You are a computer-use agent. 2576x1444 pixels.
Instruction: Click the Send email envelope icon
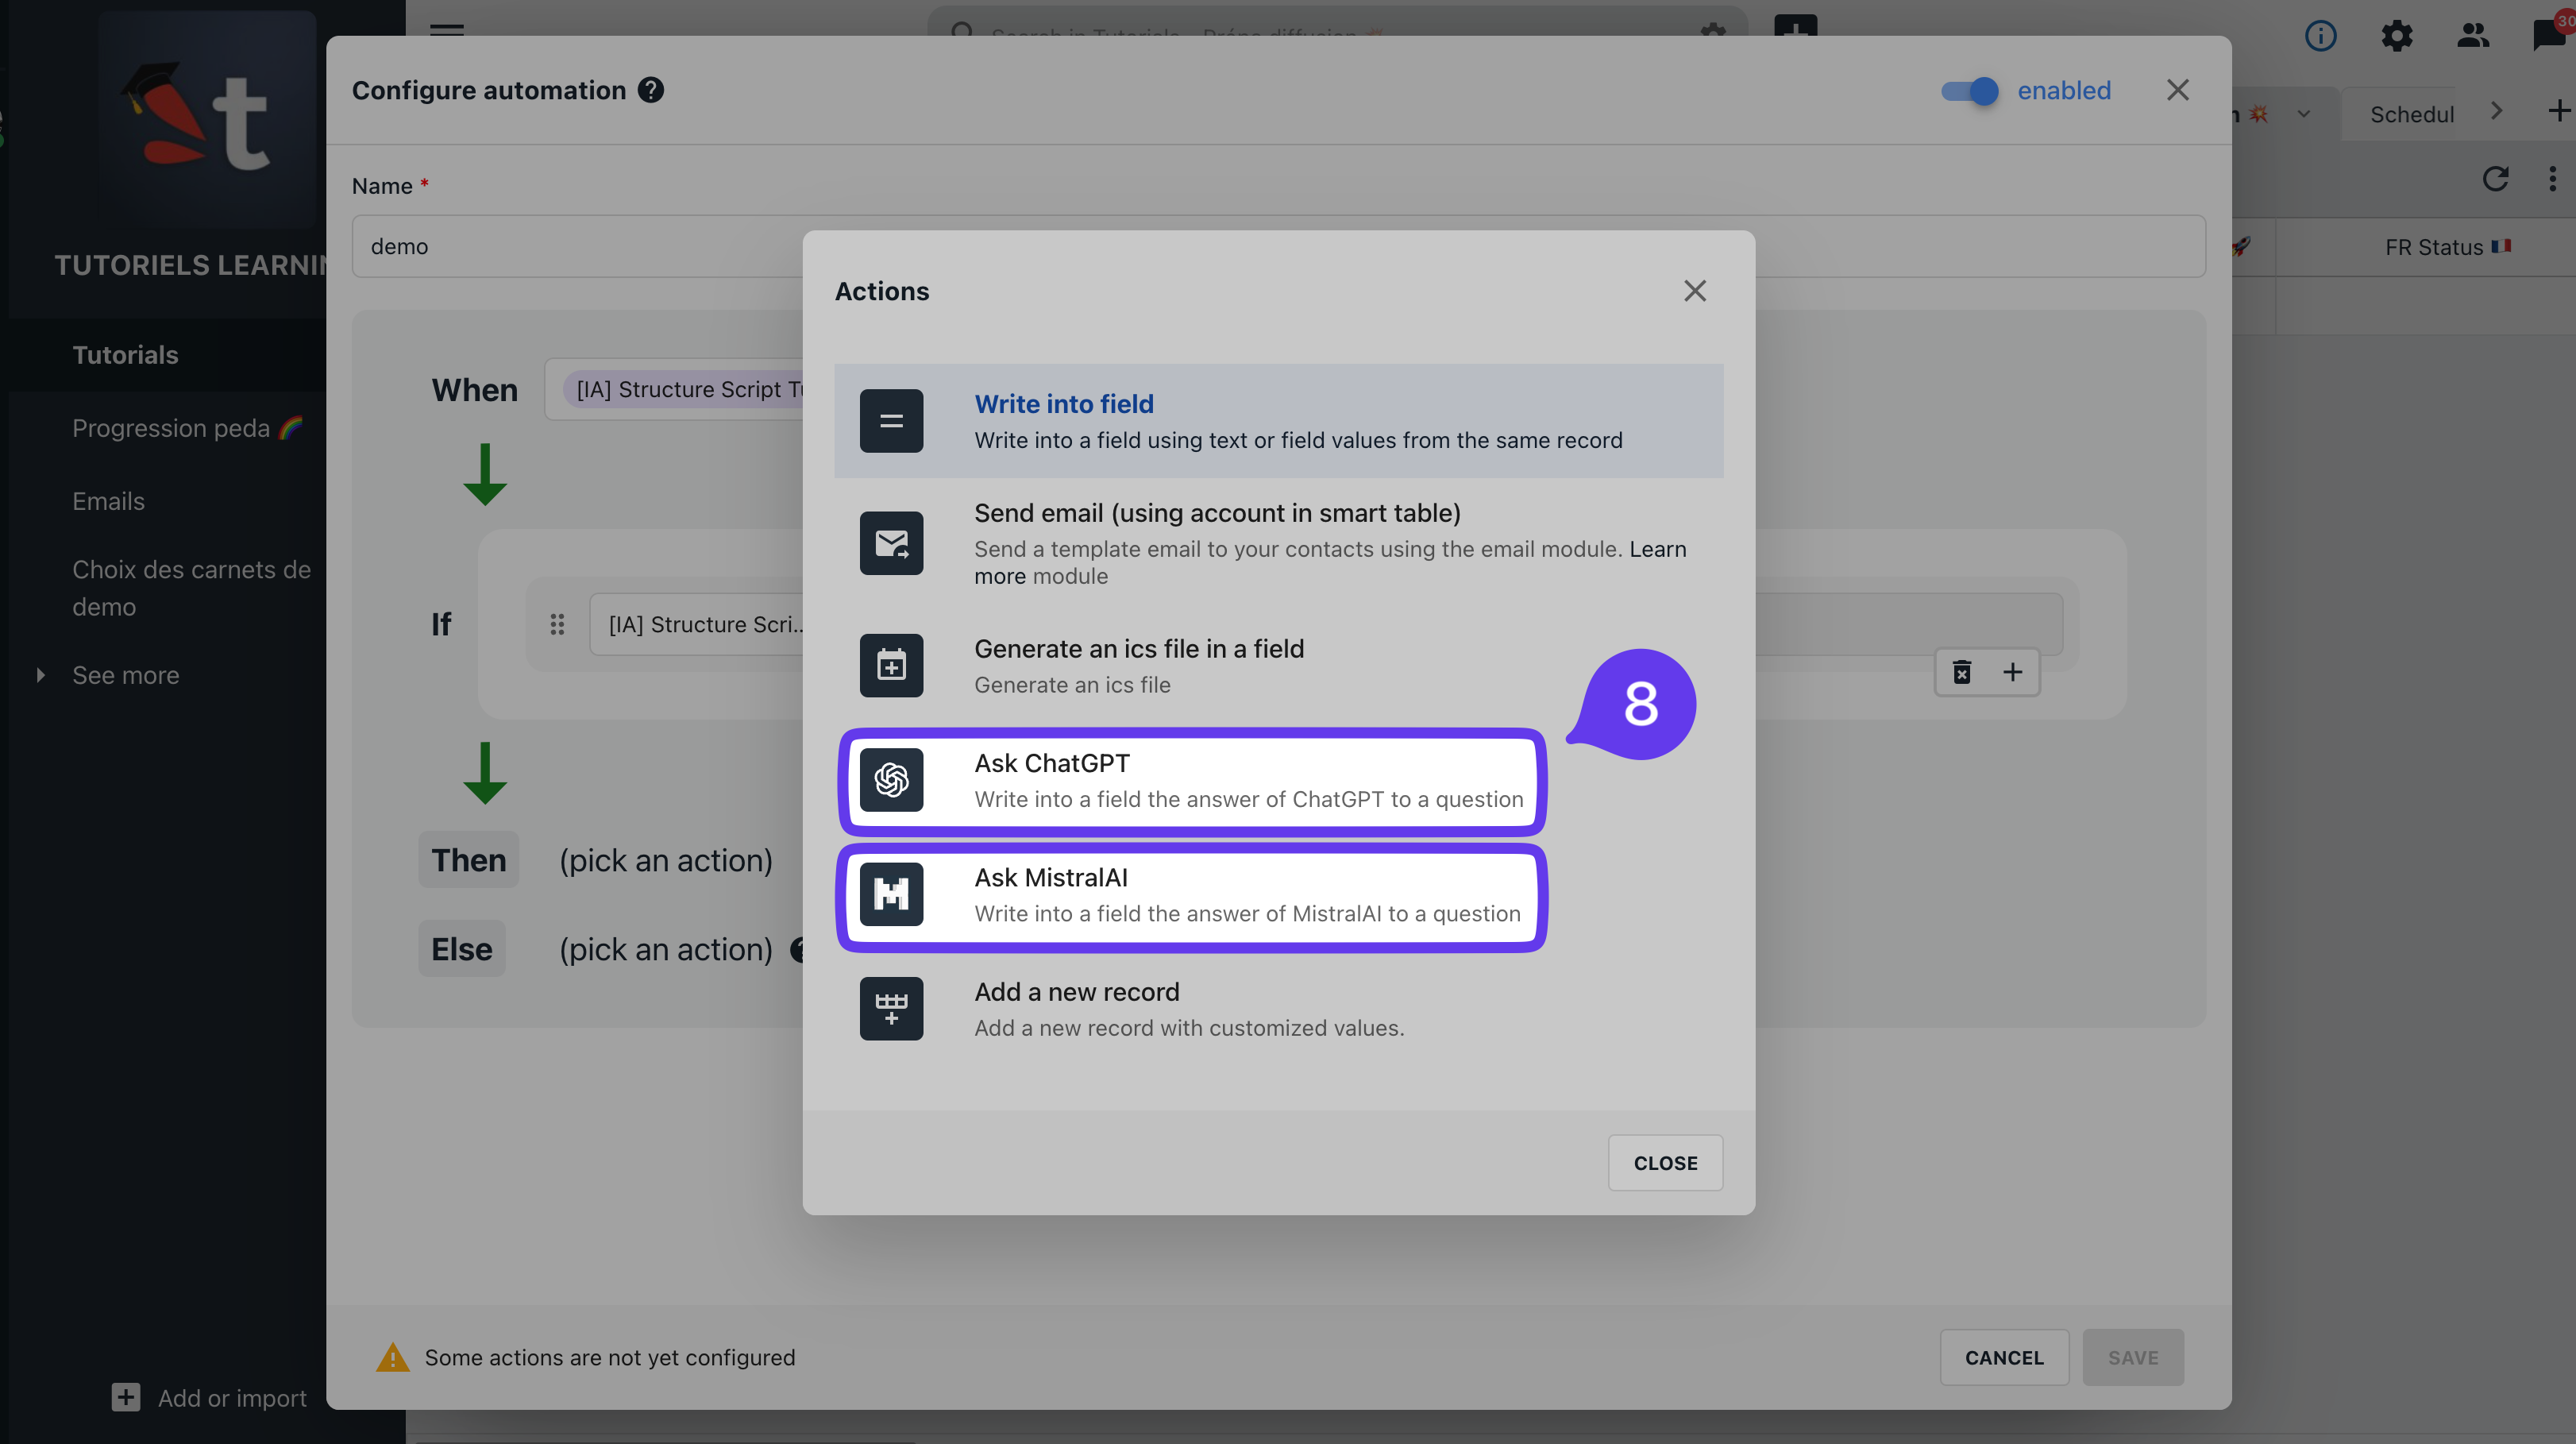click(891, 543)
